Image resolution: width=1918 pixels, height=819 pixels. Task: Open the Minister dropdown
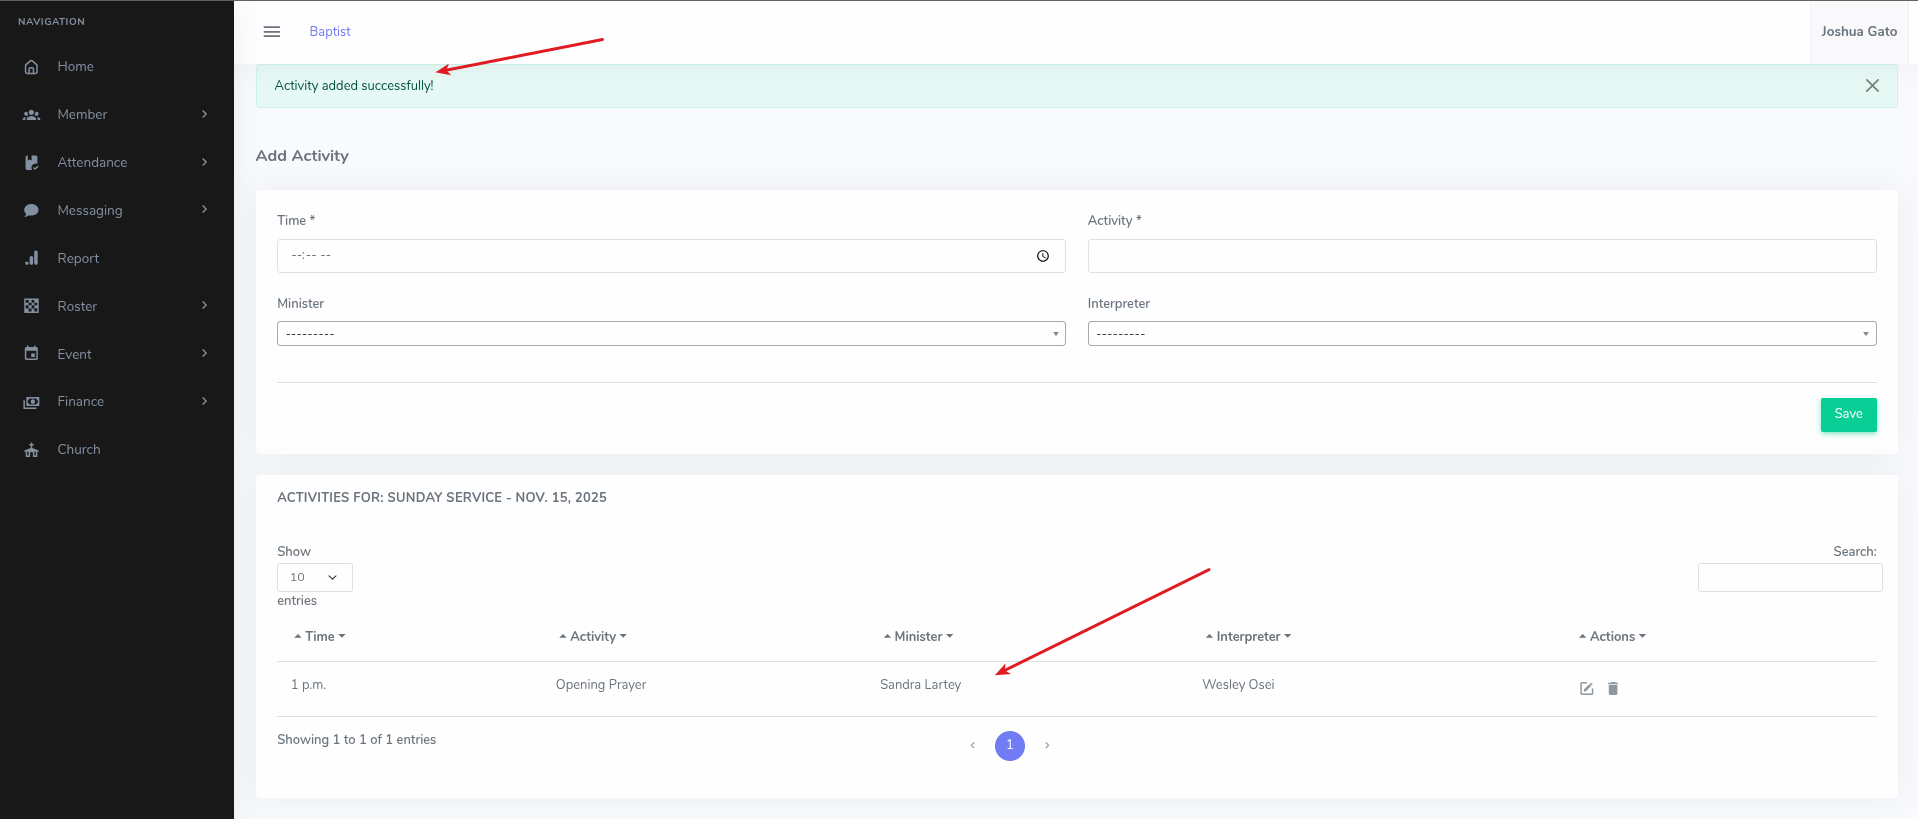[670, 334]
